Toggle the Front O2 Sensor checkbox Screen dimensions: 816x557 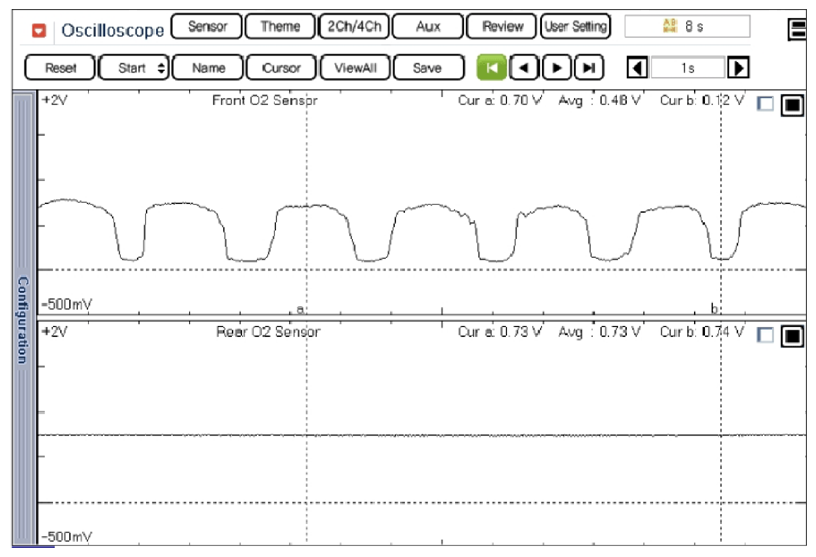(766, 104)
